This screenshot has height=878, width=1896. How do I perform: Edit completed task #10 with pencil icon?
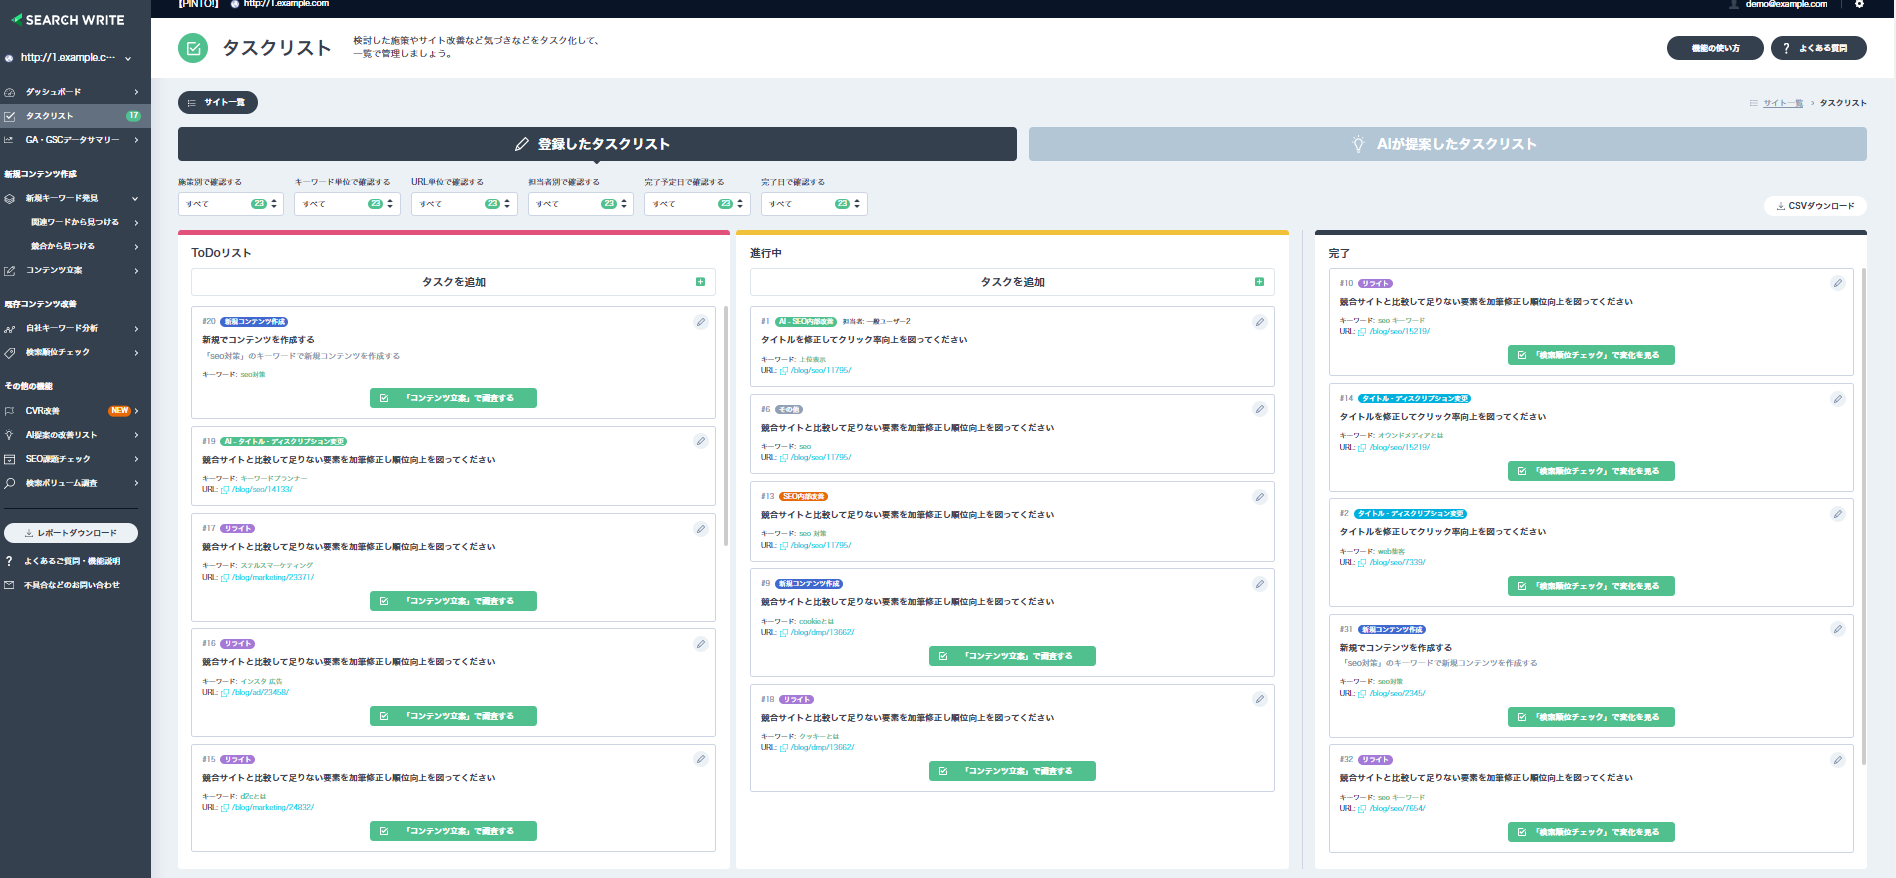click(1838, 283)
